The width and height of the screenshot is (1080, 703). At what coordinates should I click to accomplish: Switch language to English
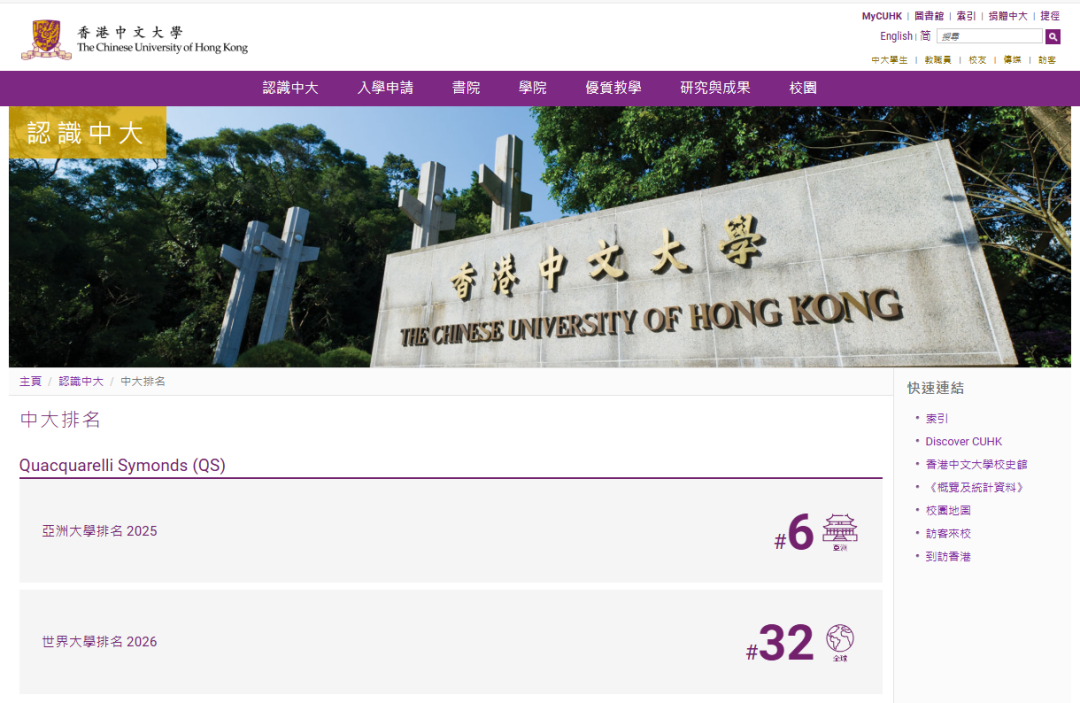(895, 36)
